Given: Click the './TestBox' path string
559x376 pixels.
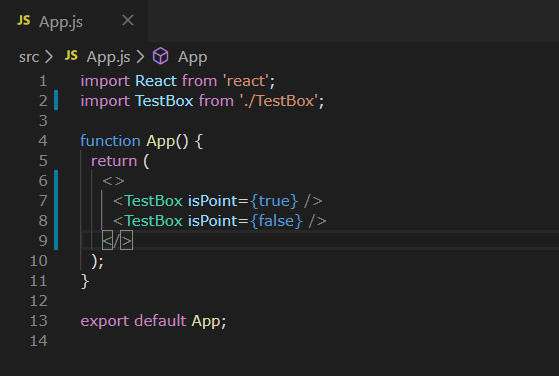Looking at the screenshot, I should coord(279,101).
